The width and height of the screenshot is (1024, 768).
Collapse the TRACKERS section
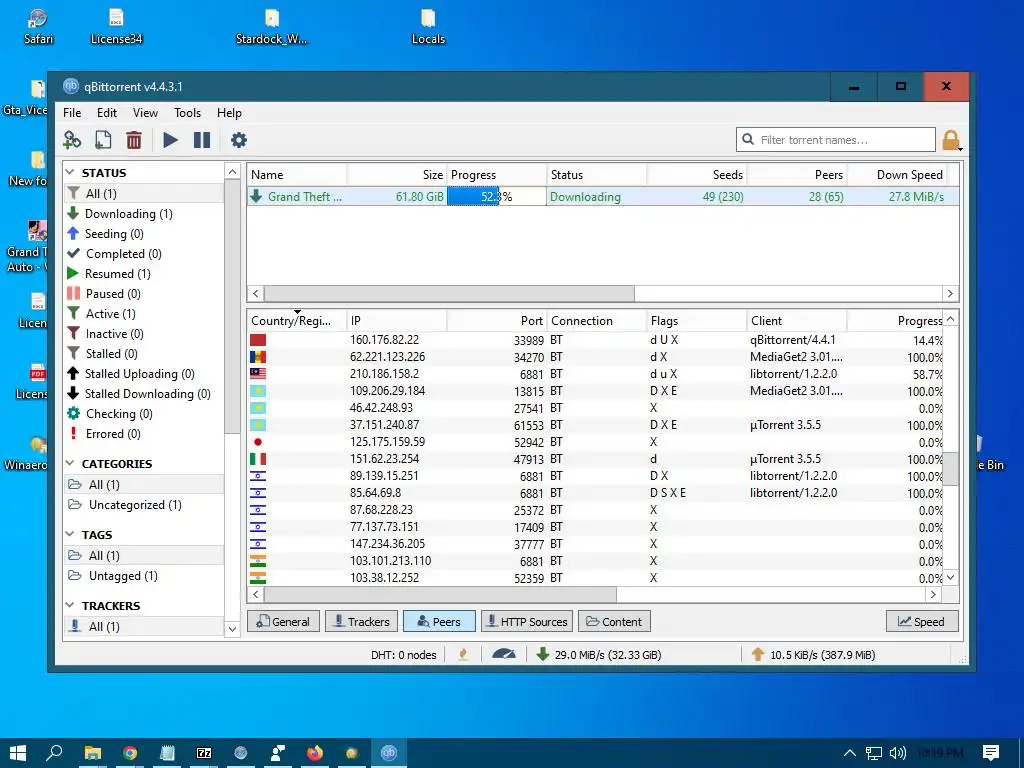(x=70, y=605)
